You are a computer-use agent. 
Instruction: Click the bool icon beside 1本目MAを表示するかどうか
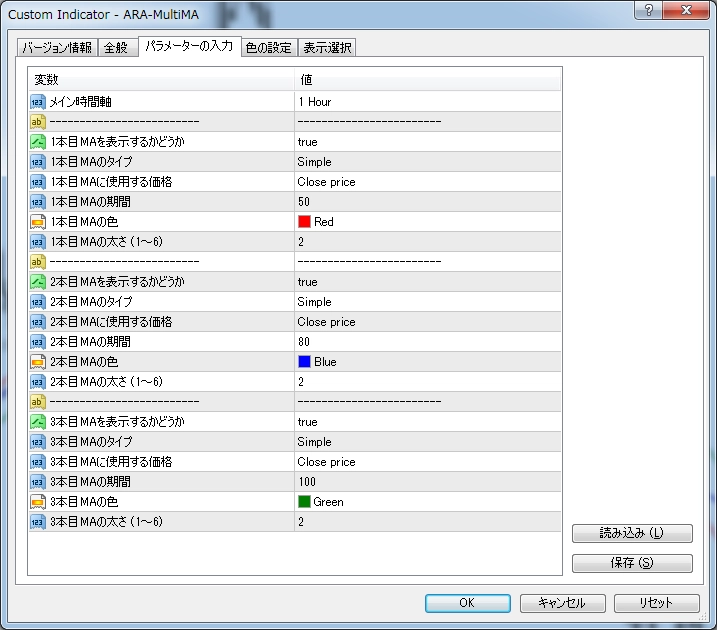38,142
